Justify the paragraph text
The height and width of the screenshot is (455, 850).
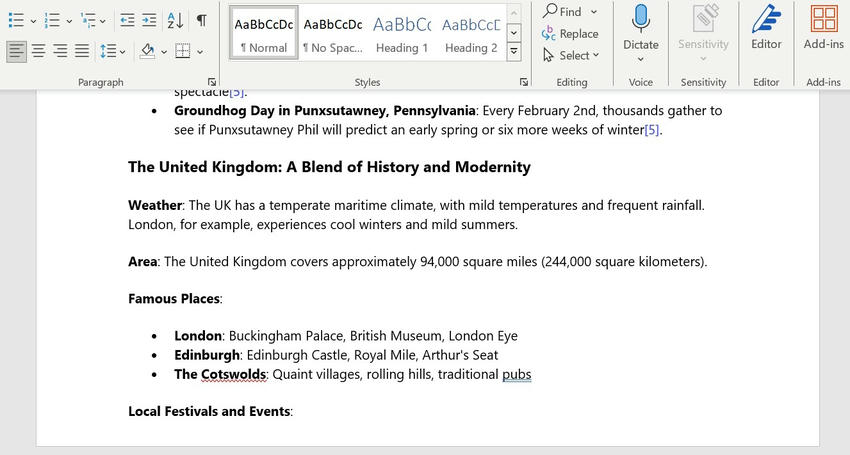[x=82, y=52]
